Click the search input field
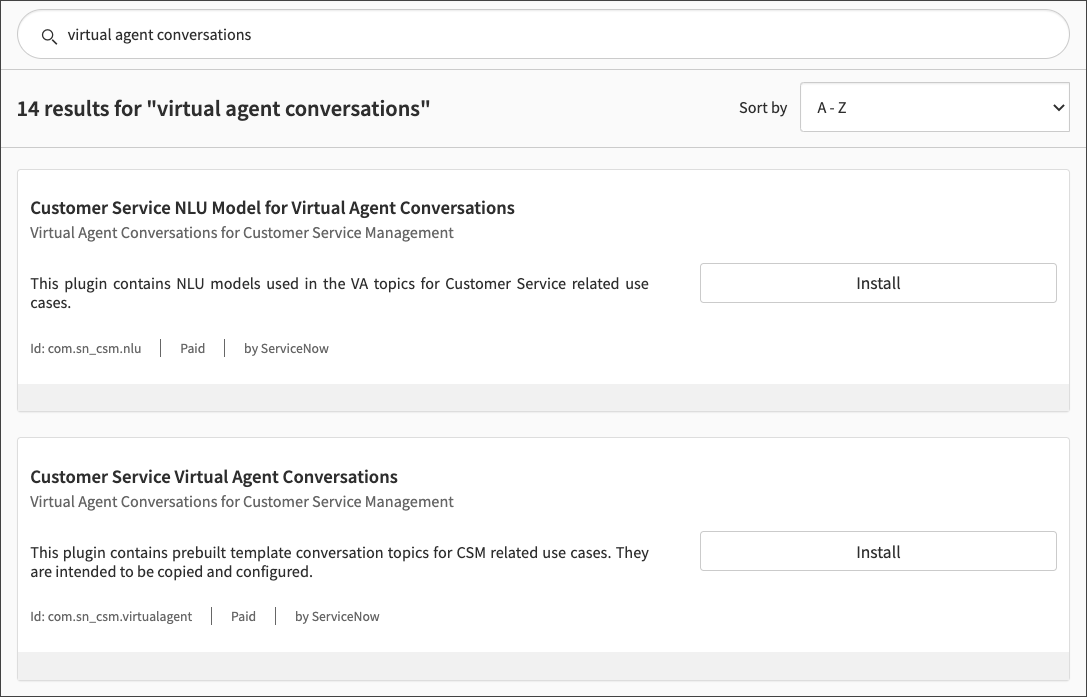The image size is (1087, 697). click(400, 34)
